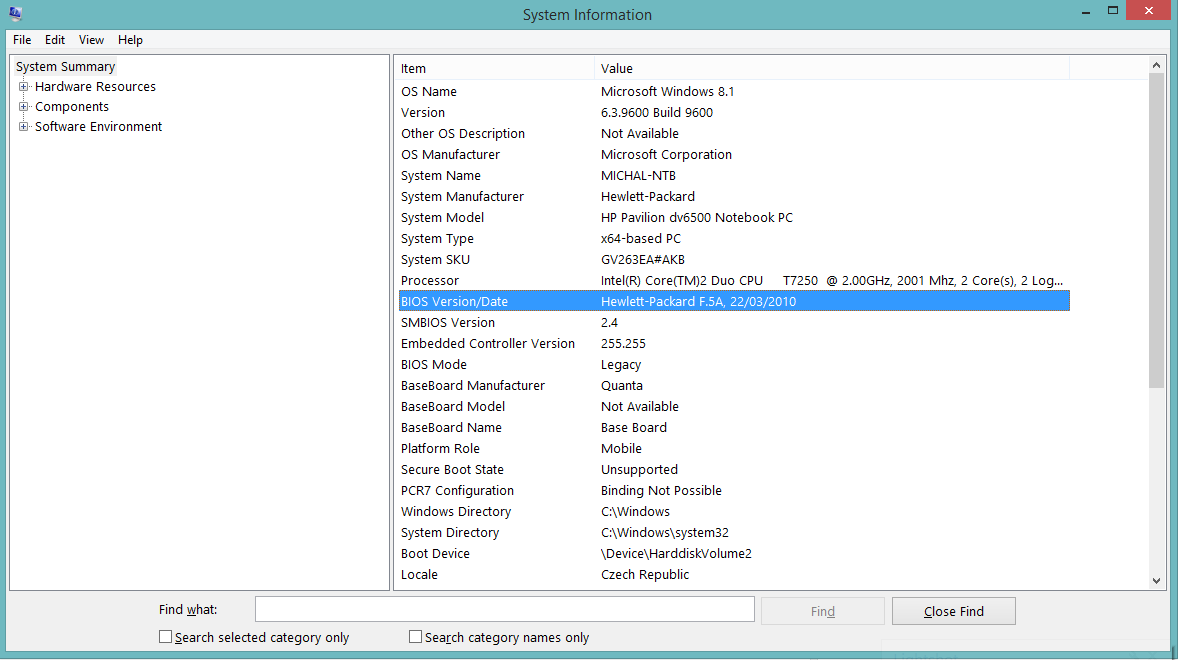Select the System Directory row
Screen dimensions: 1178x660
pyautogui.click(x=734, y=533)
